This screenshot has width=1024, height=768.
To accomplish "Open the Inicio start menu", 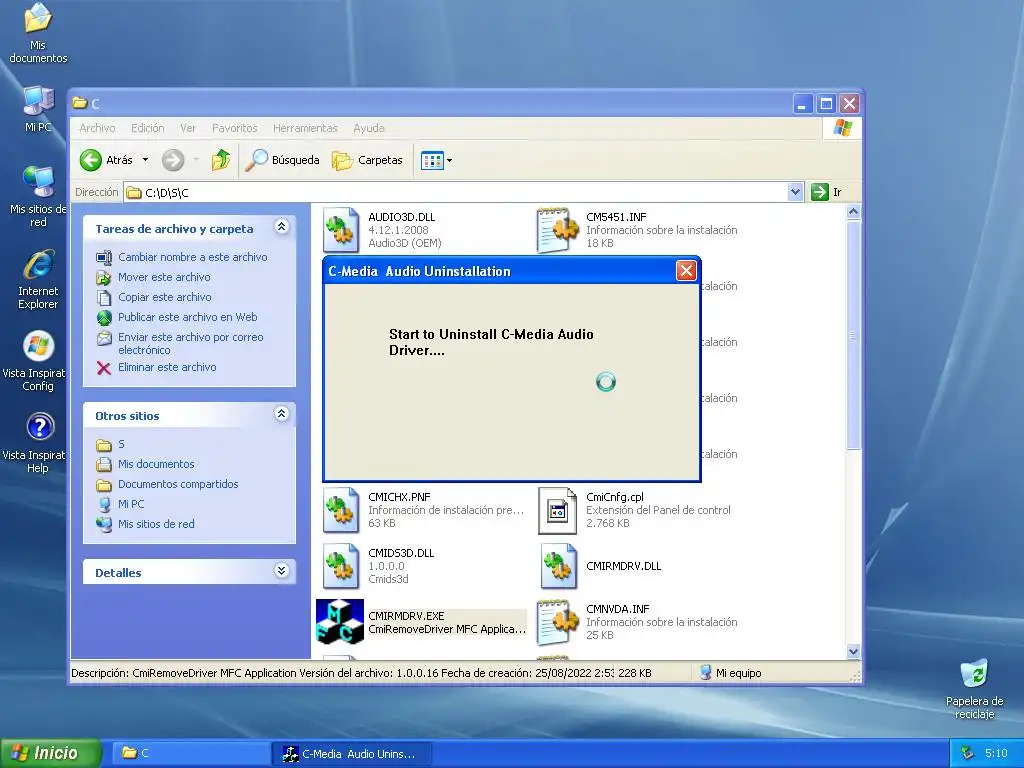I will (x=51, y=753).
